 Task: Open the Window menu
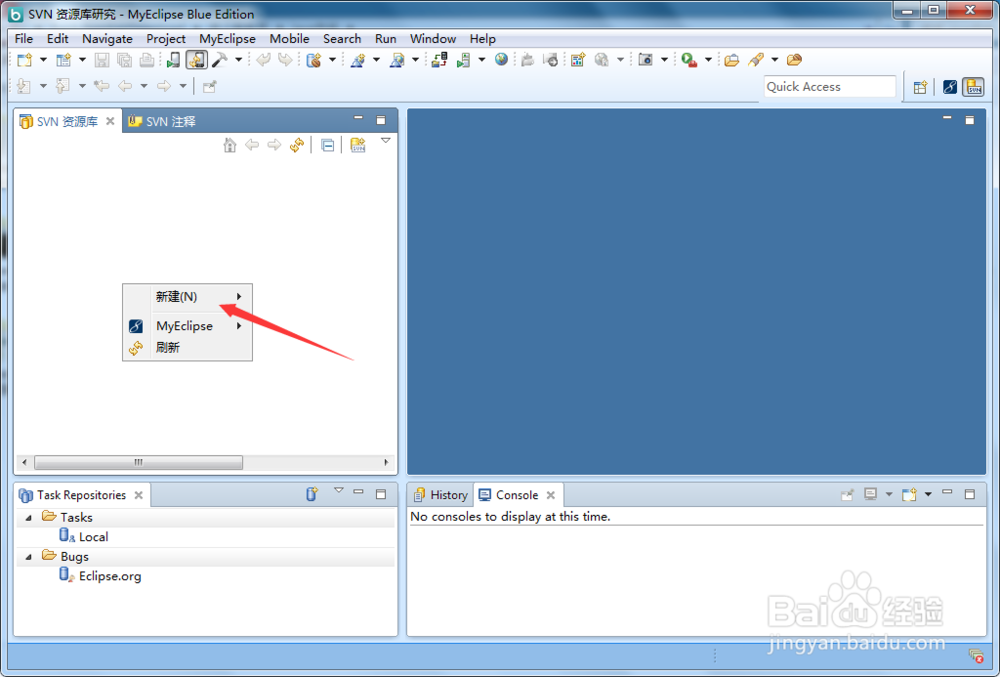tap(433, 39)
